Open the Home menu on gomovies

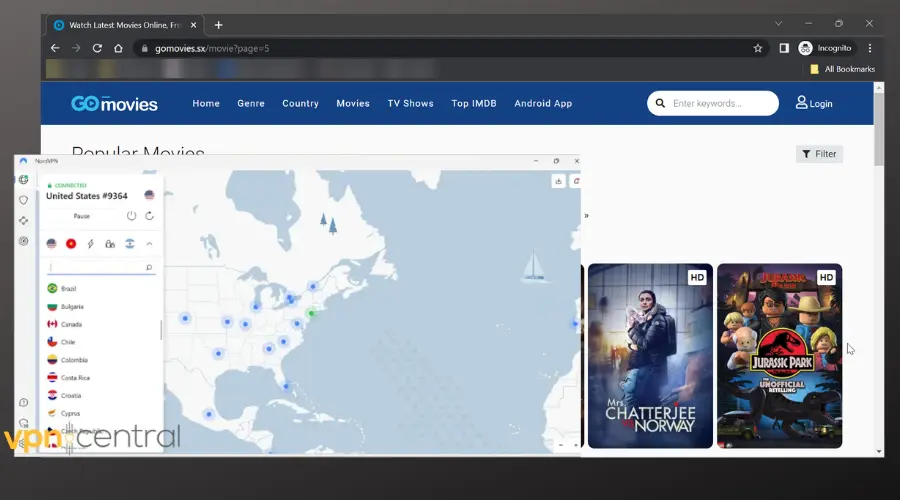(206, 103)
